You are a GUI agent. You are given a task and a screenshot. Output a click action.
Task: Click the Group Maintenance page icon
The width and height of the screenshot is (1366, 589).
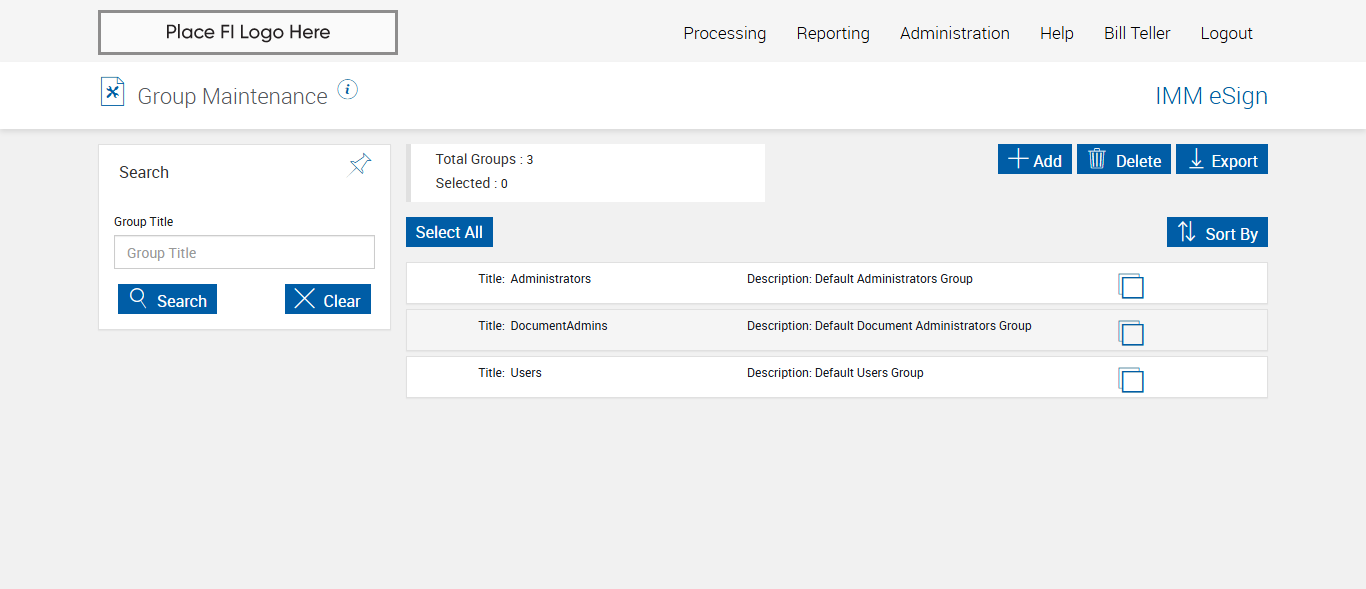click(112, 92)
